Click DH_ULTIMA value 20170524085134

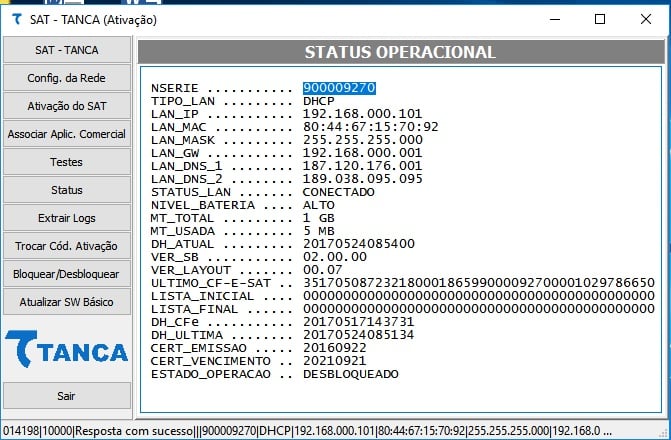click(x=359, y=335)
